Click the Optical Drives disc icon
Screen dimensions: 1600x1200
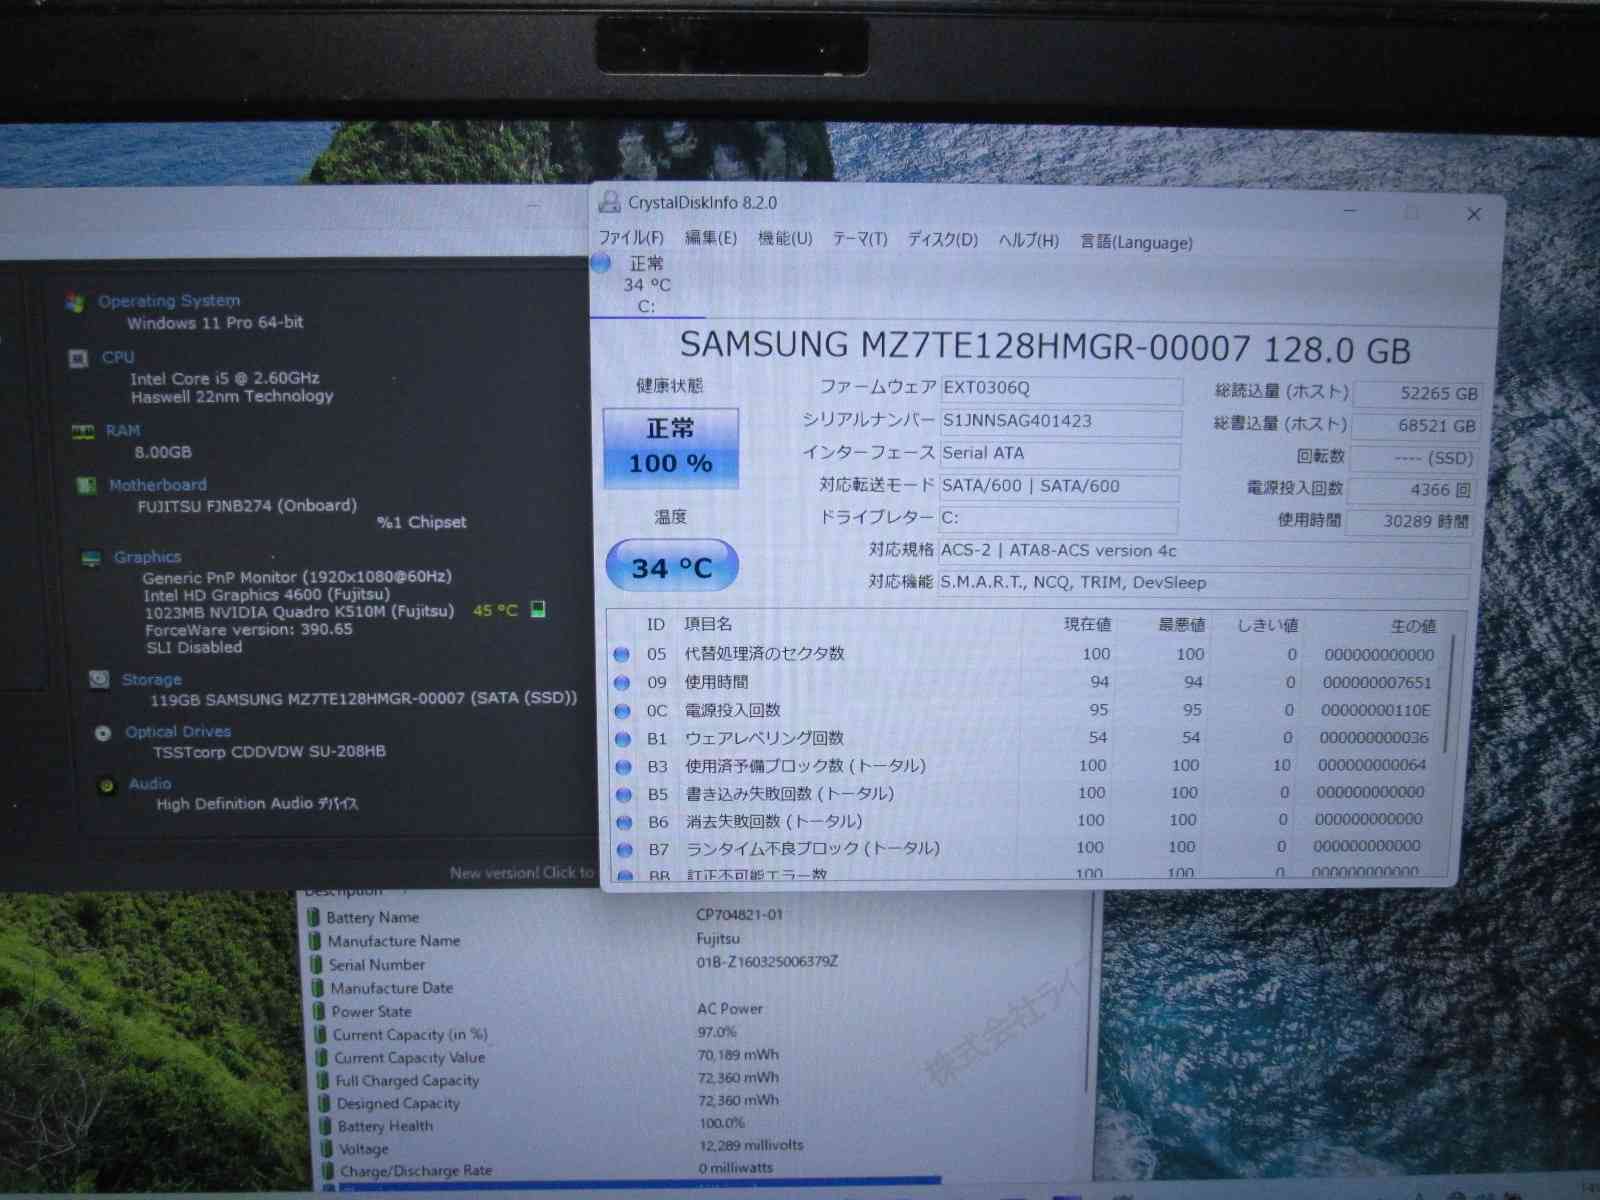102,733
